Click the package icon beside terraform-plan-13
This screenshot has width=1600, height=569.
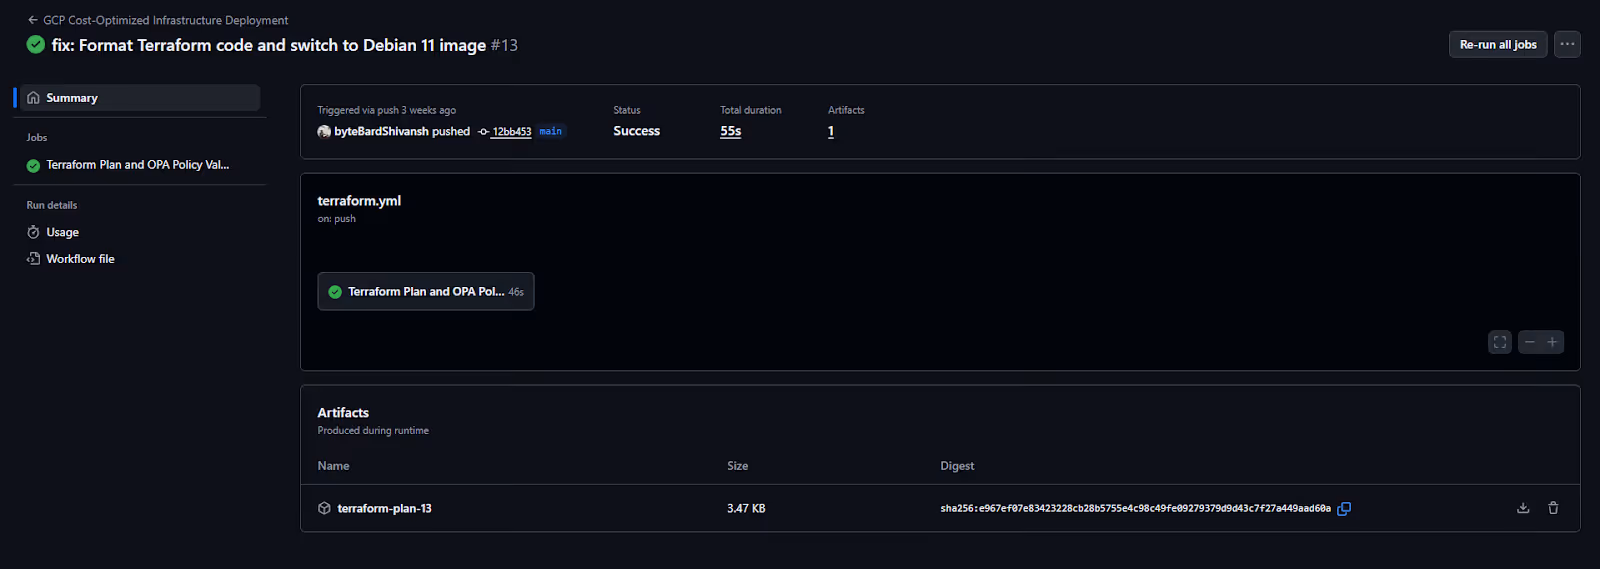pos(324,508)
